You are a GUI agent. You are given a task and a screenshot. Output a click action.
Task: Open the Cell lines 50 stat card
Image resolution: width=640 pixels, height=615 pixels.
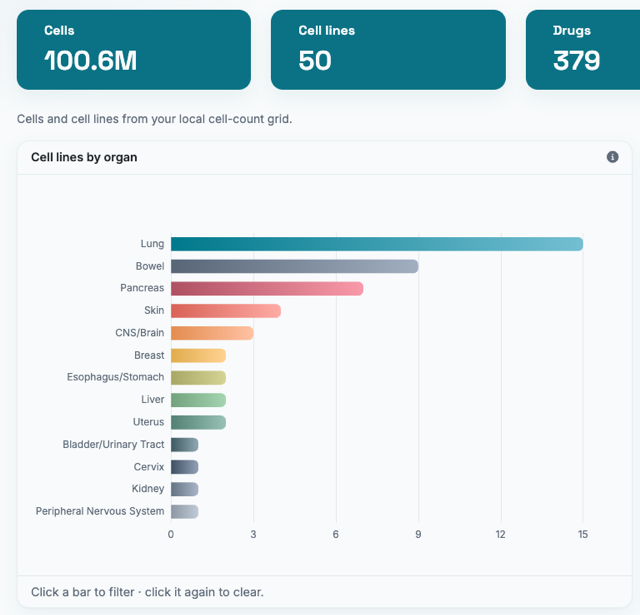coord(388,50)
